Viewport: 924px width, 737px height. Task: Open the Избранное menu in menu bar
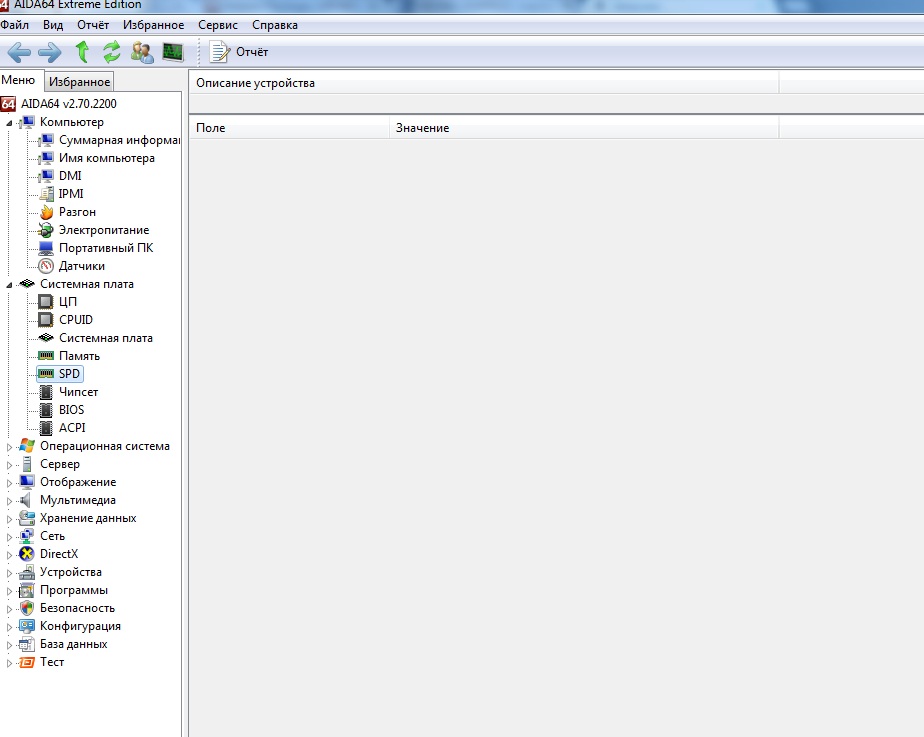click(x=154, y=25)
